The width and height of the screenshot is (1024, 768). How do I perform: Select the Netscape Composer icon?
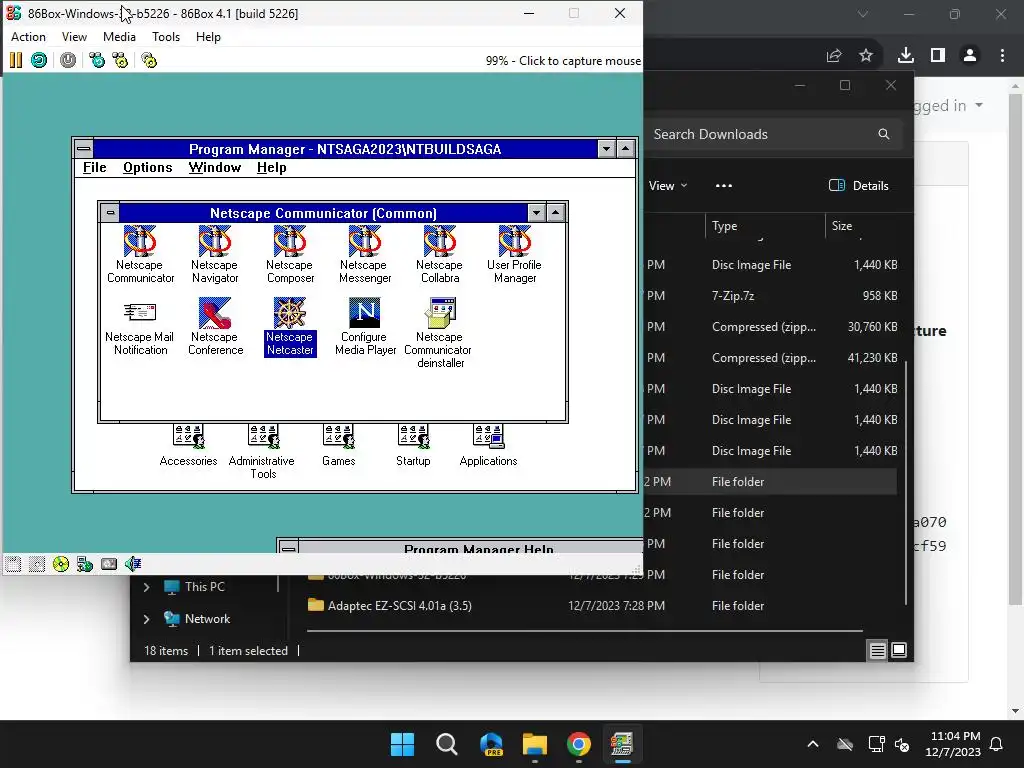point(290,254)
